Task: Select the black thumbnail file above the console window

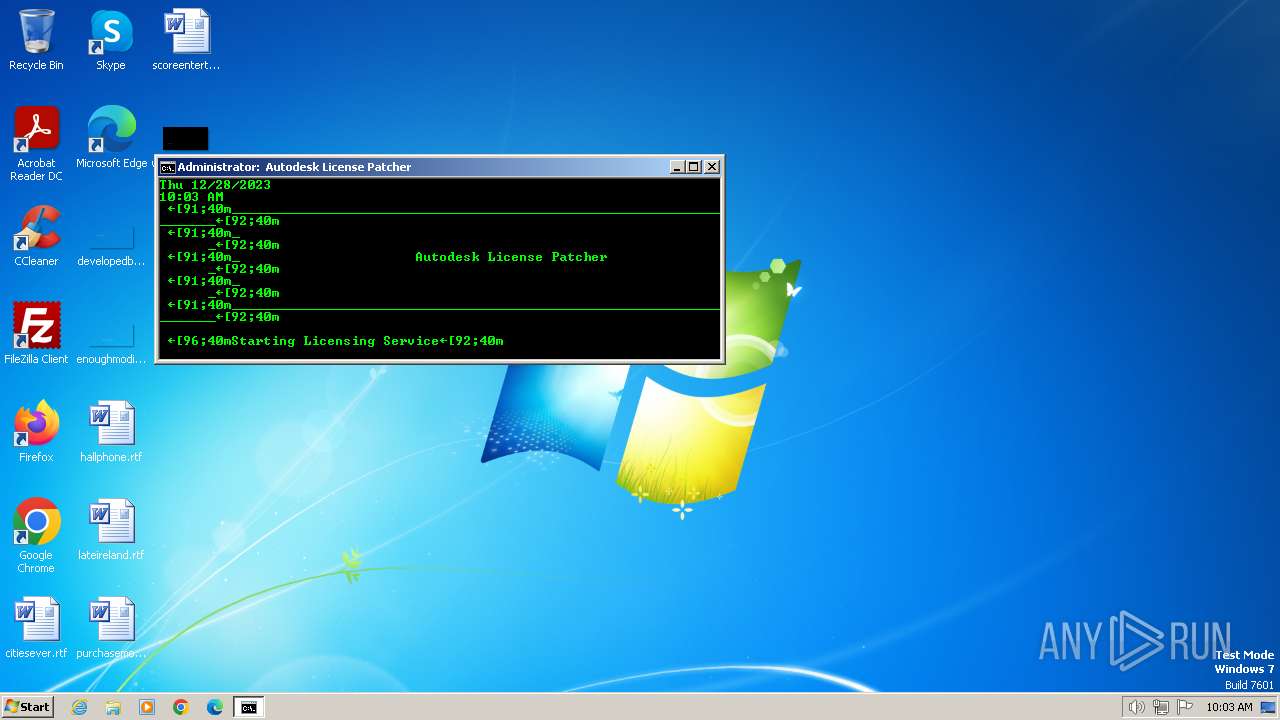Action: coord(186,138)
